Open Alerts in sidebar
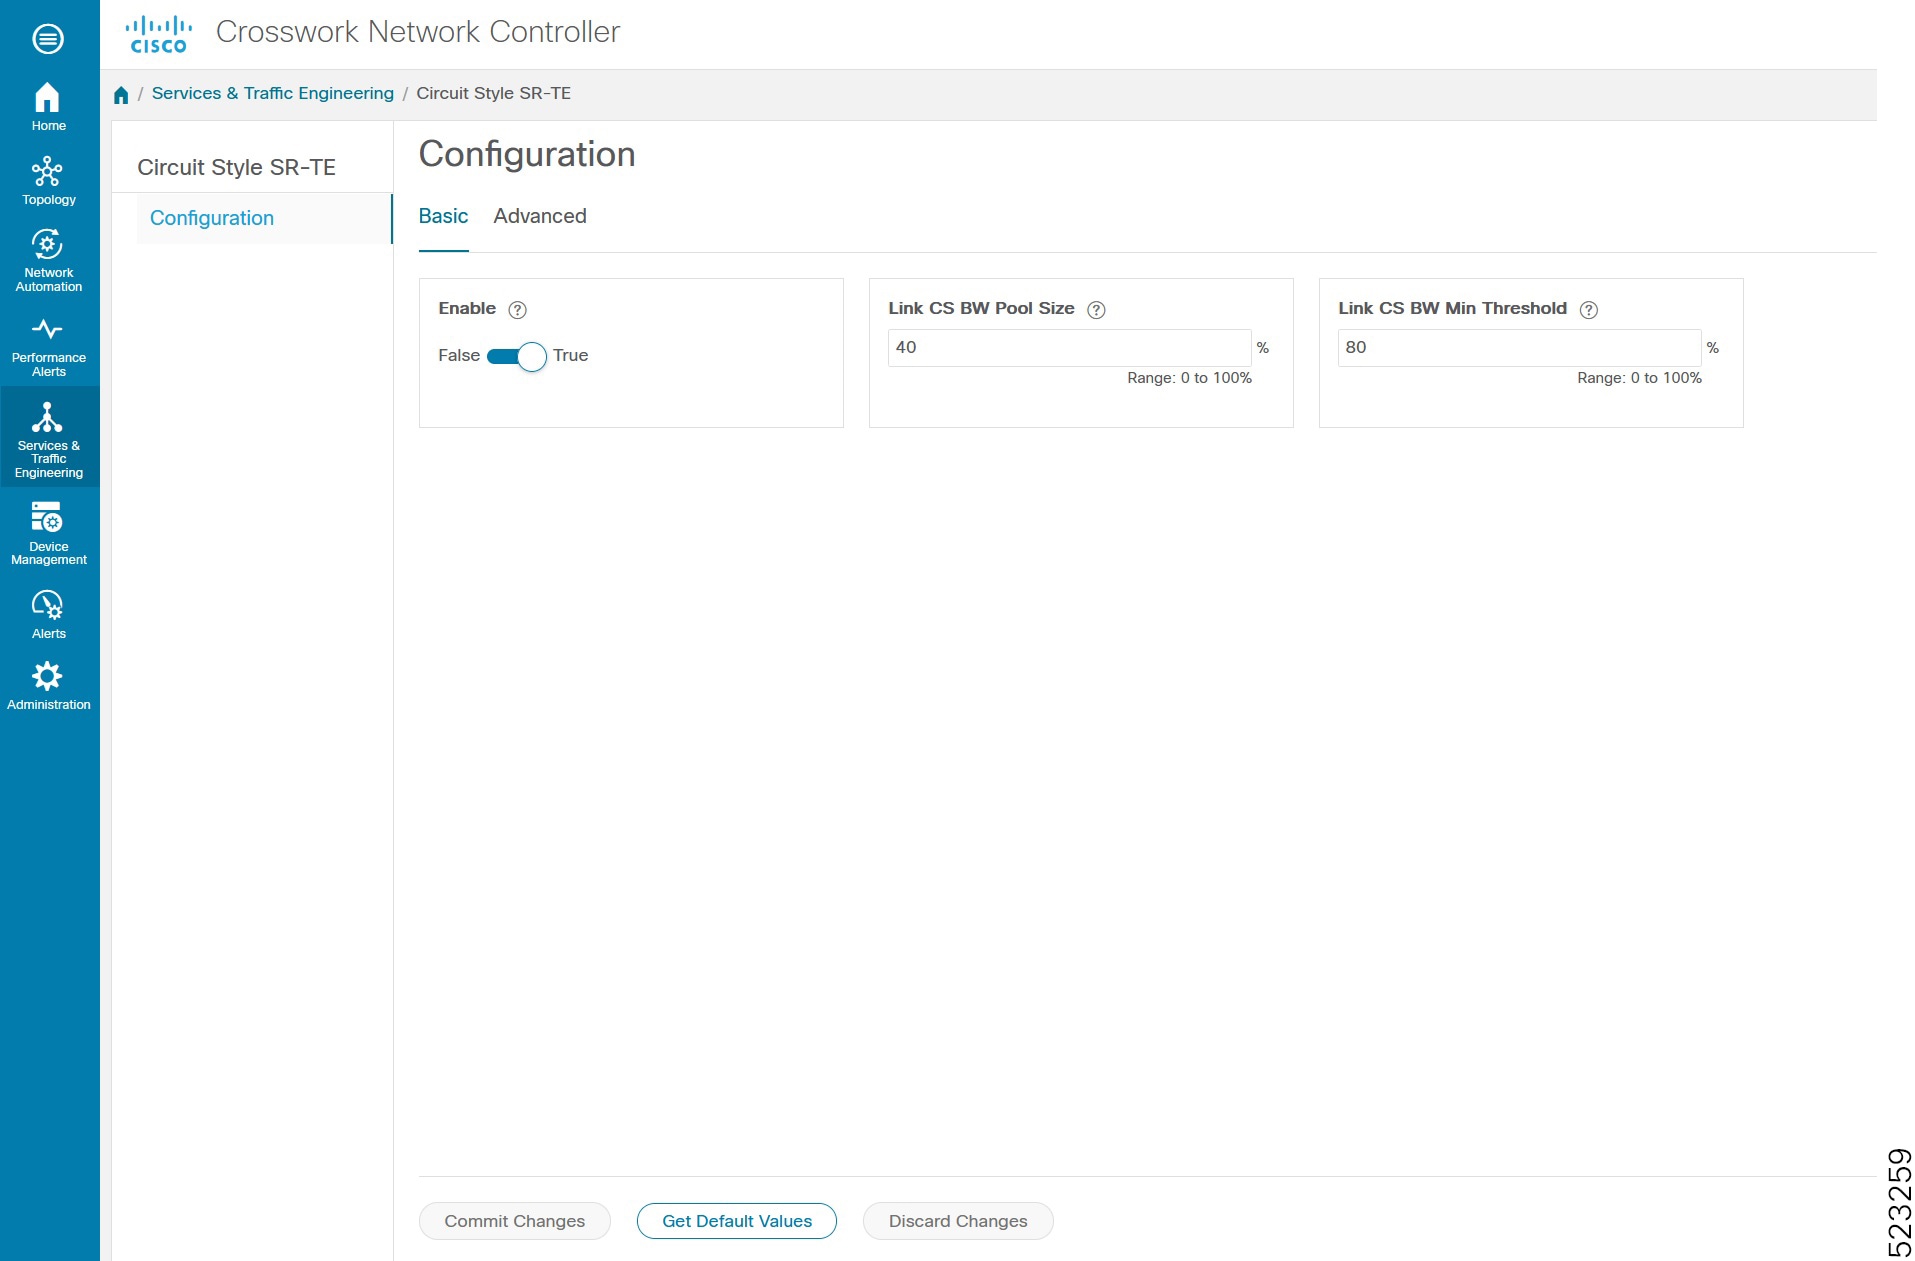1915x1261 pixels. point(48,614)
